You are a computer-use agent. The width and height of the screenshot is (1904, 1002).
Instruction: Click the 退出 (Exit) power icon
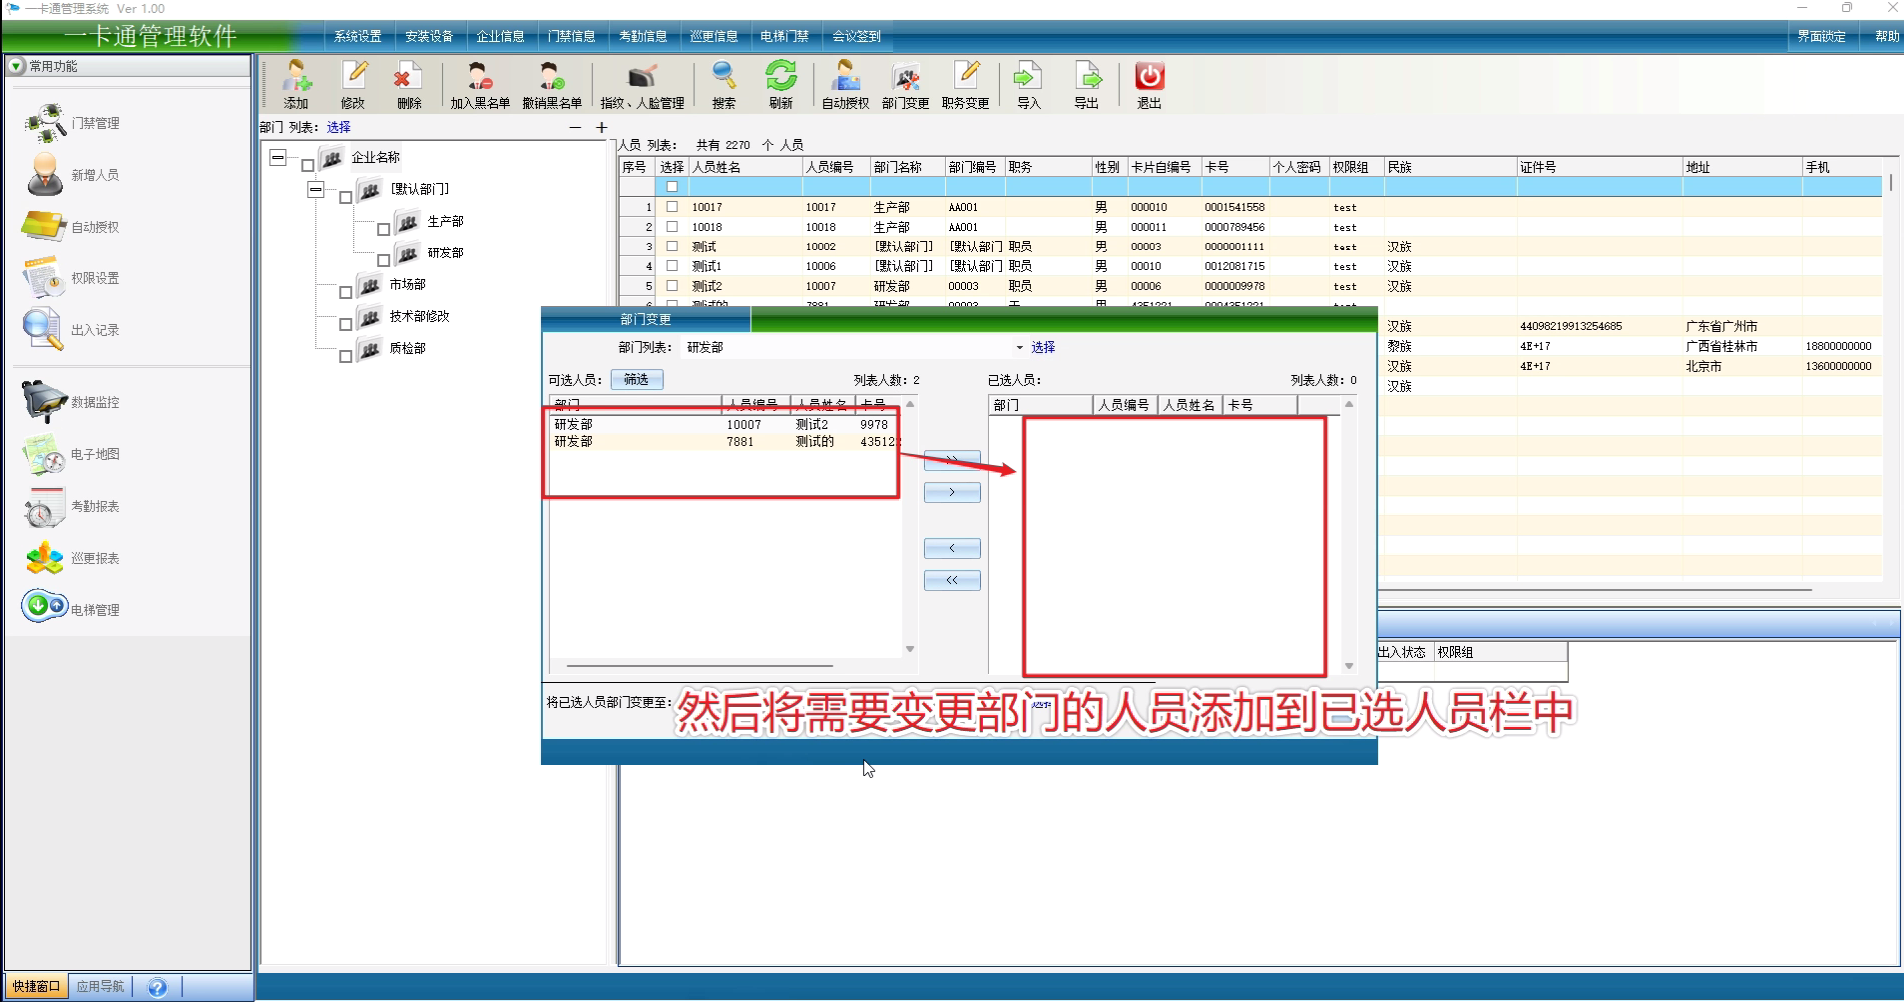(1149, 84)
